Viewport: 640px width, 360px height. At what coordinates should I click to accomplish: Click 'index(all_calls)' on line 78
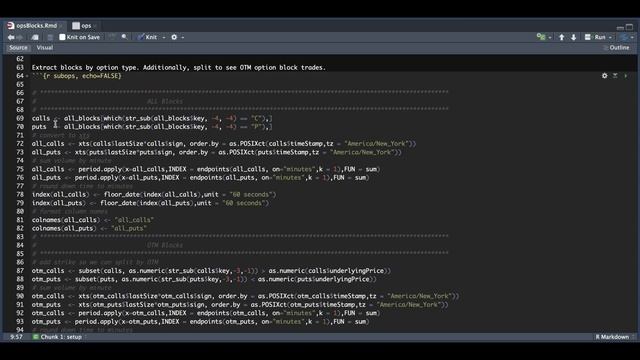click(60, 195)
